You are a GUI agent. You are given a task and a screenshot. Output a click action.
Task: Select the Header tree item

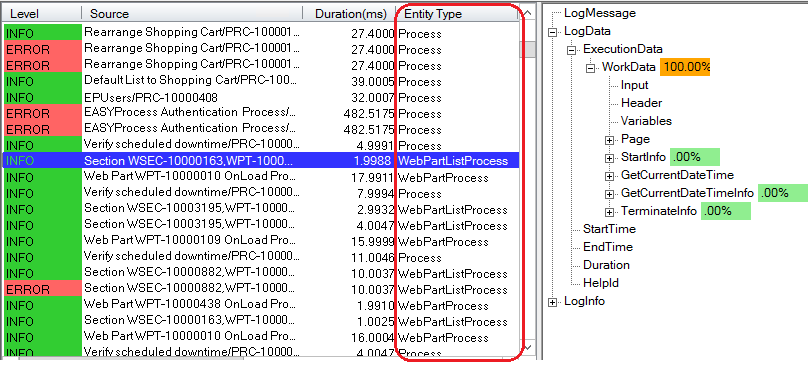pyautogui.click(x=642, y=103)
